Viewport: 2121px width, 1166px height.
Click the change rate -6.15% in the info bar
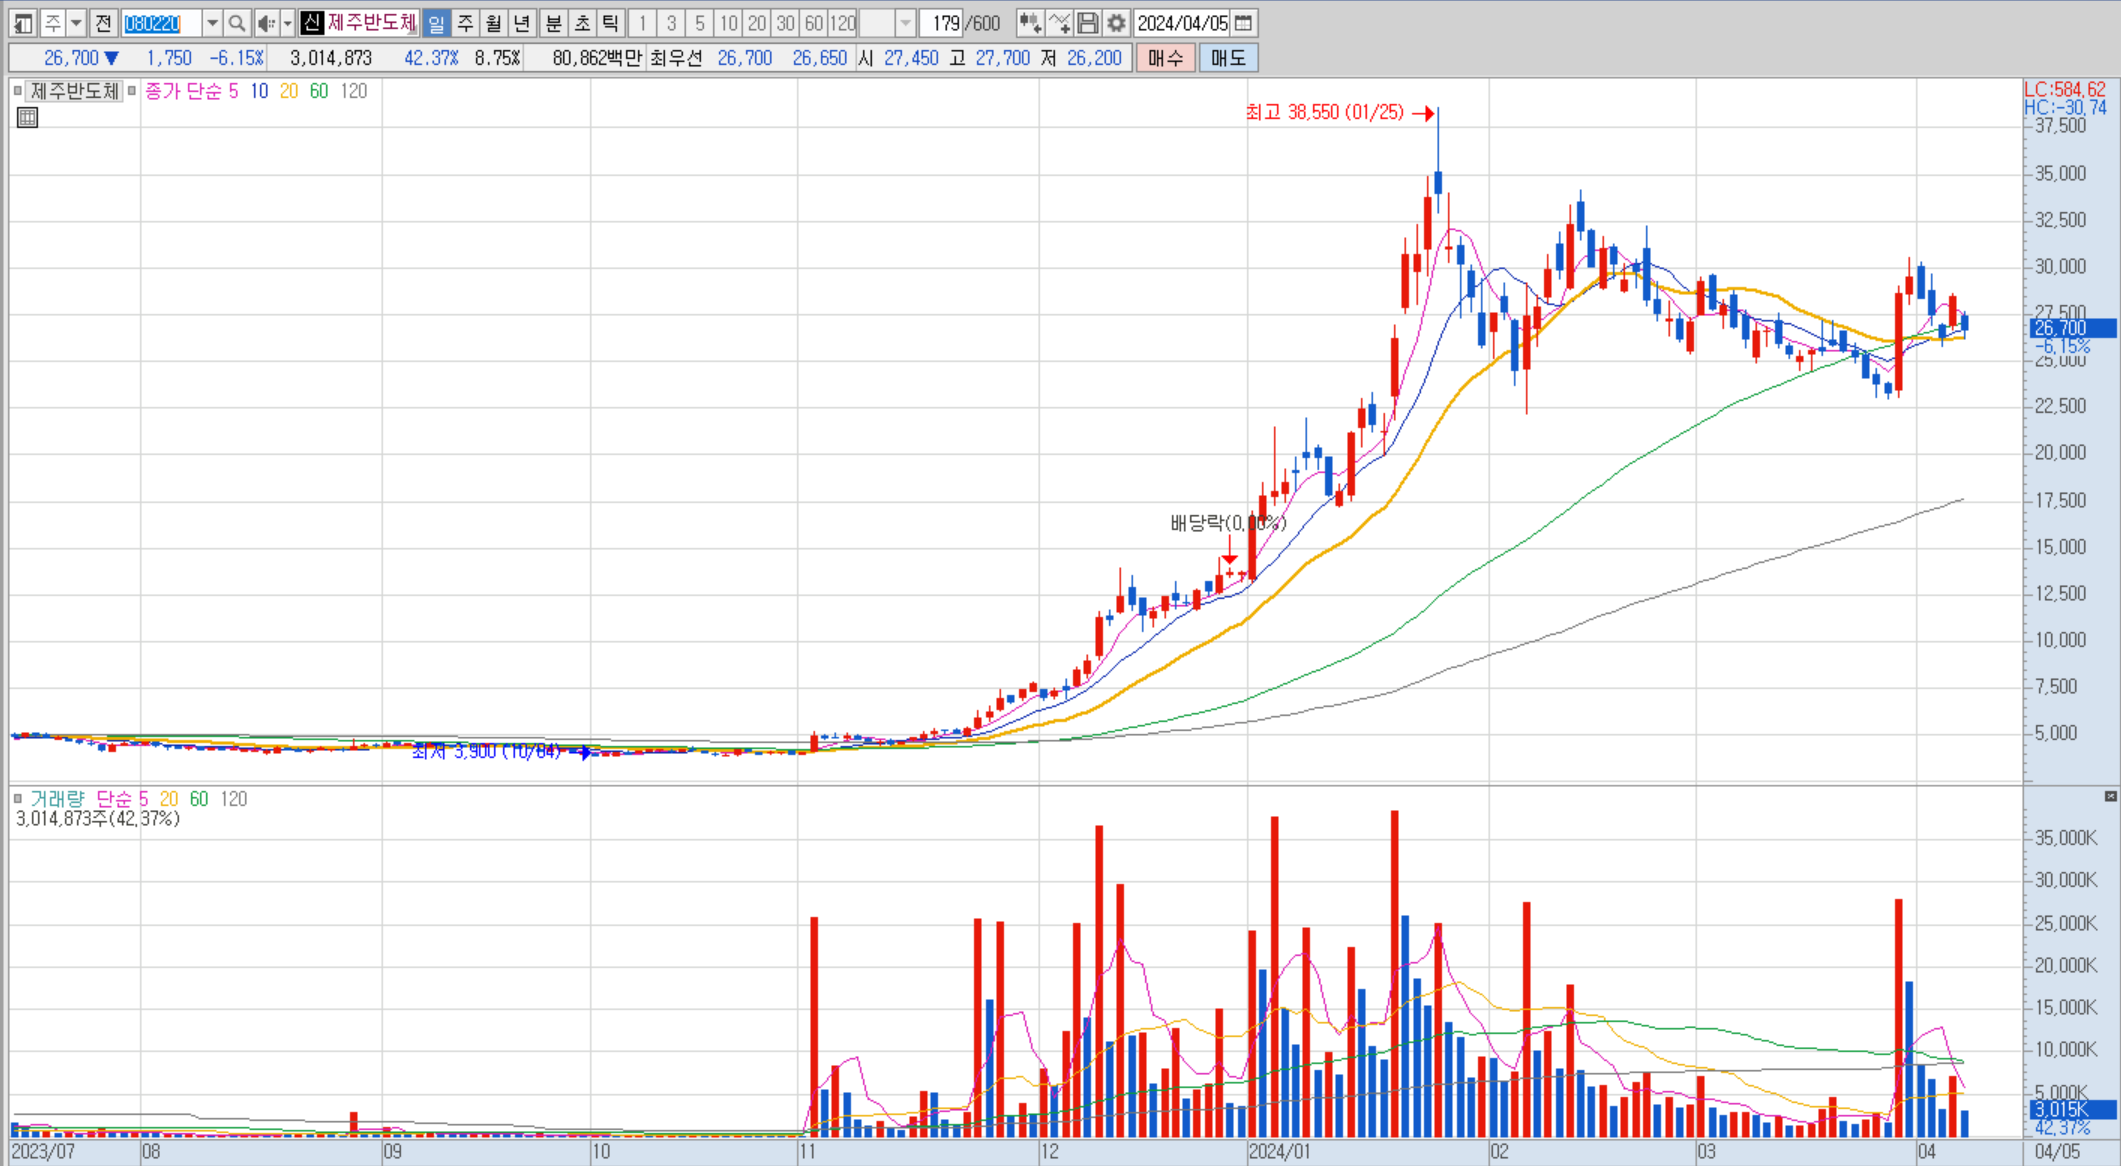237,58
